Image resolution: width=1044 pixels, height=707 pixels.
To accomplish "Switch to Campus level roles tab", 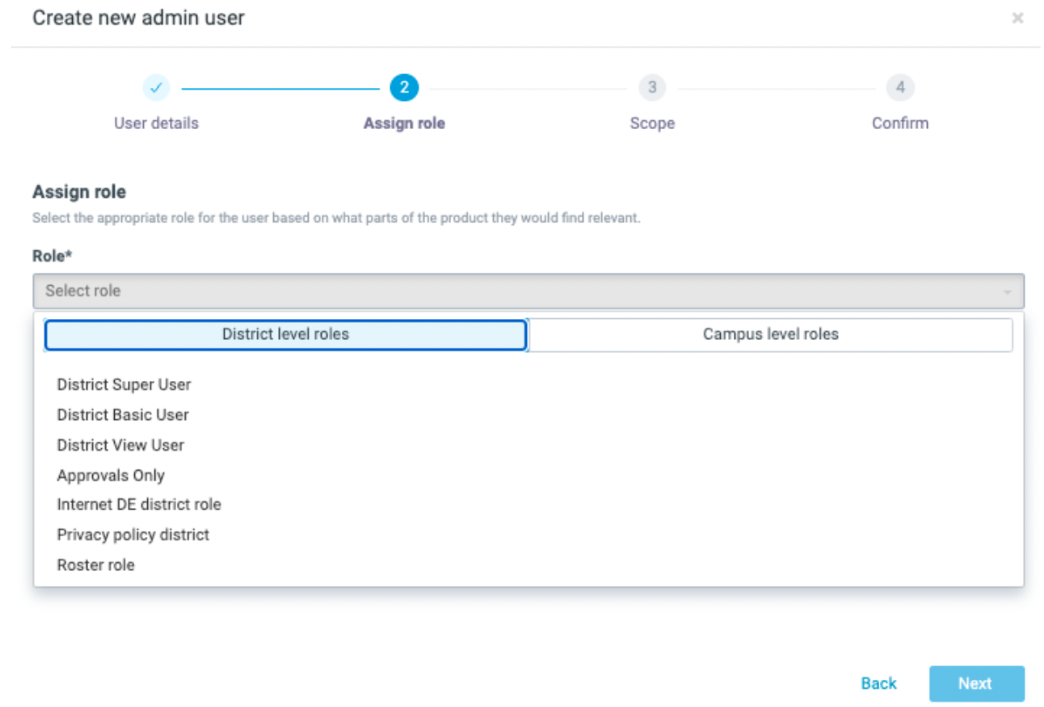I will point(770,334).
